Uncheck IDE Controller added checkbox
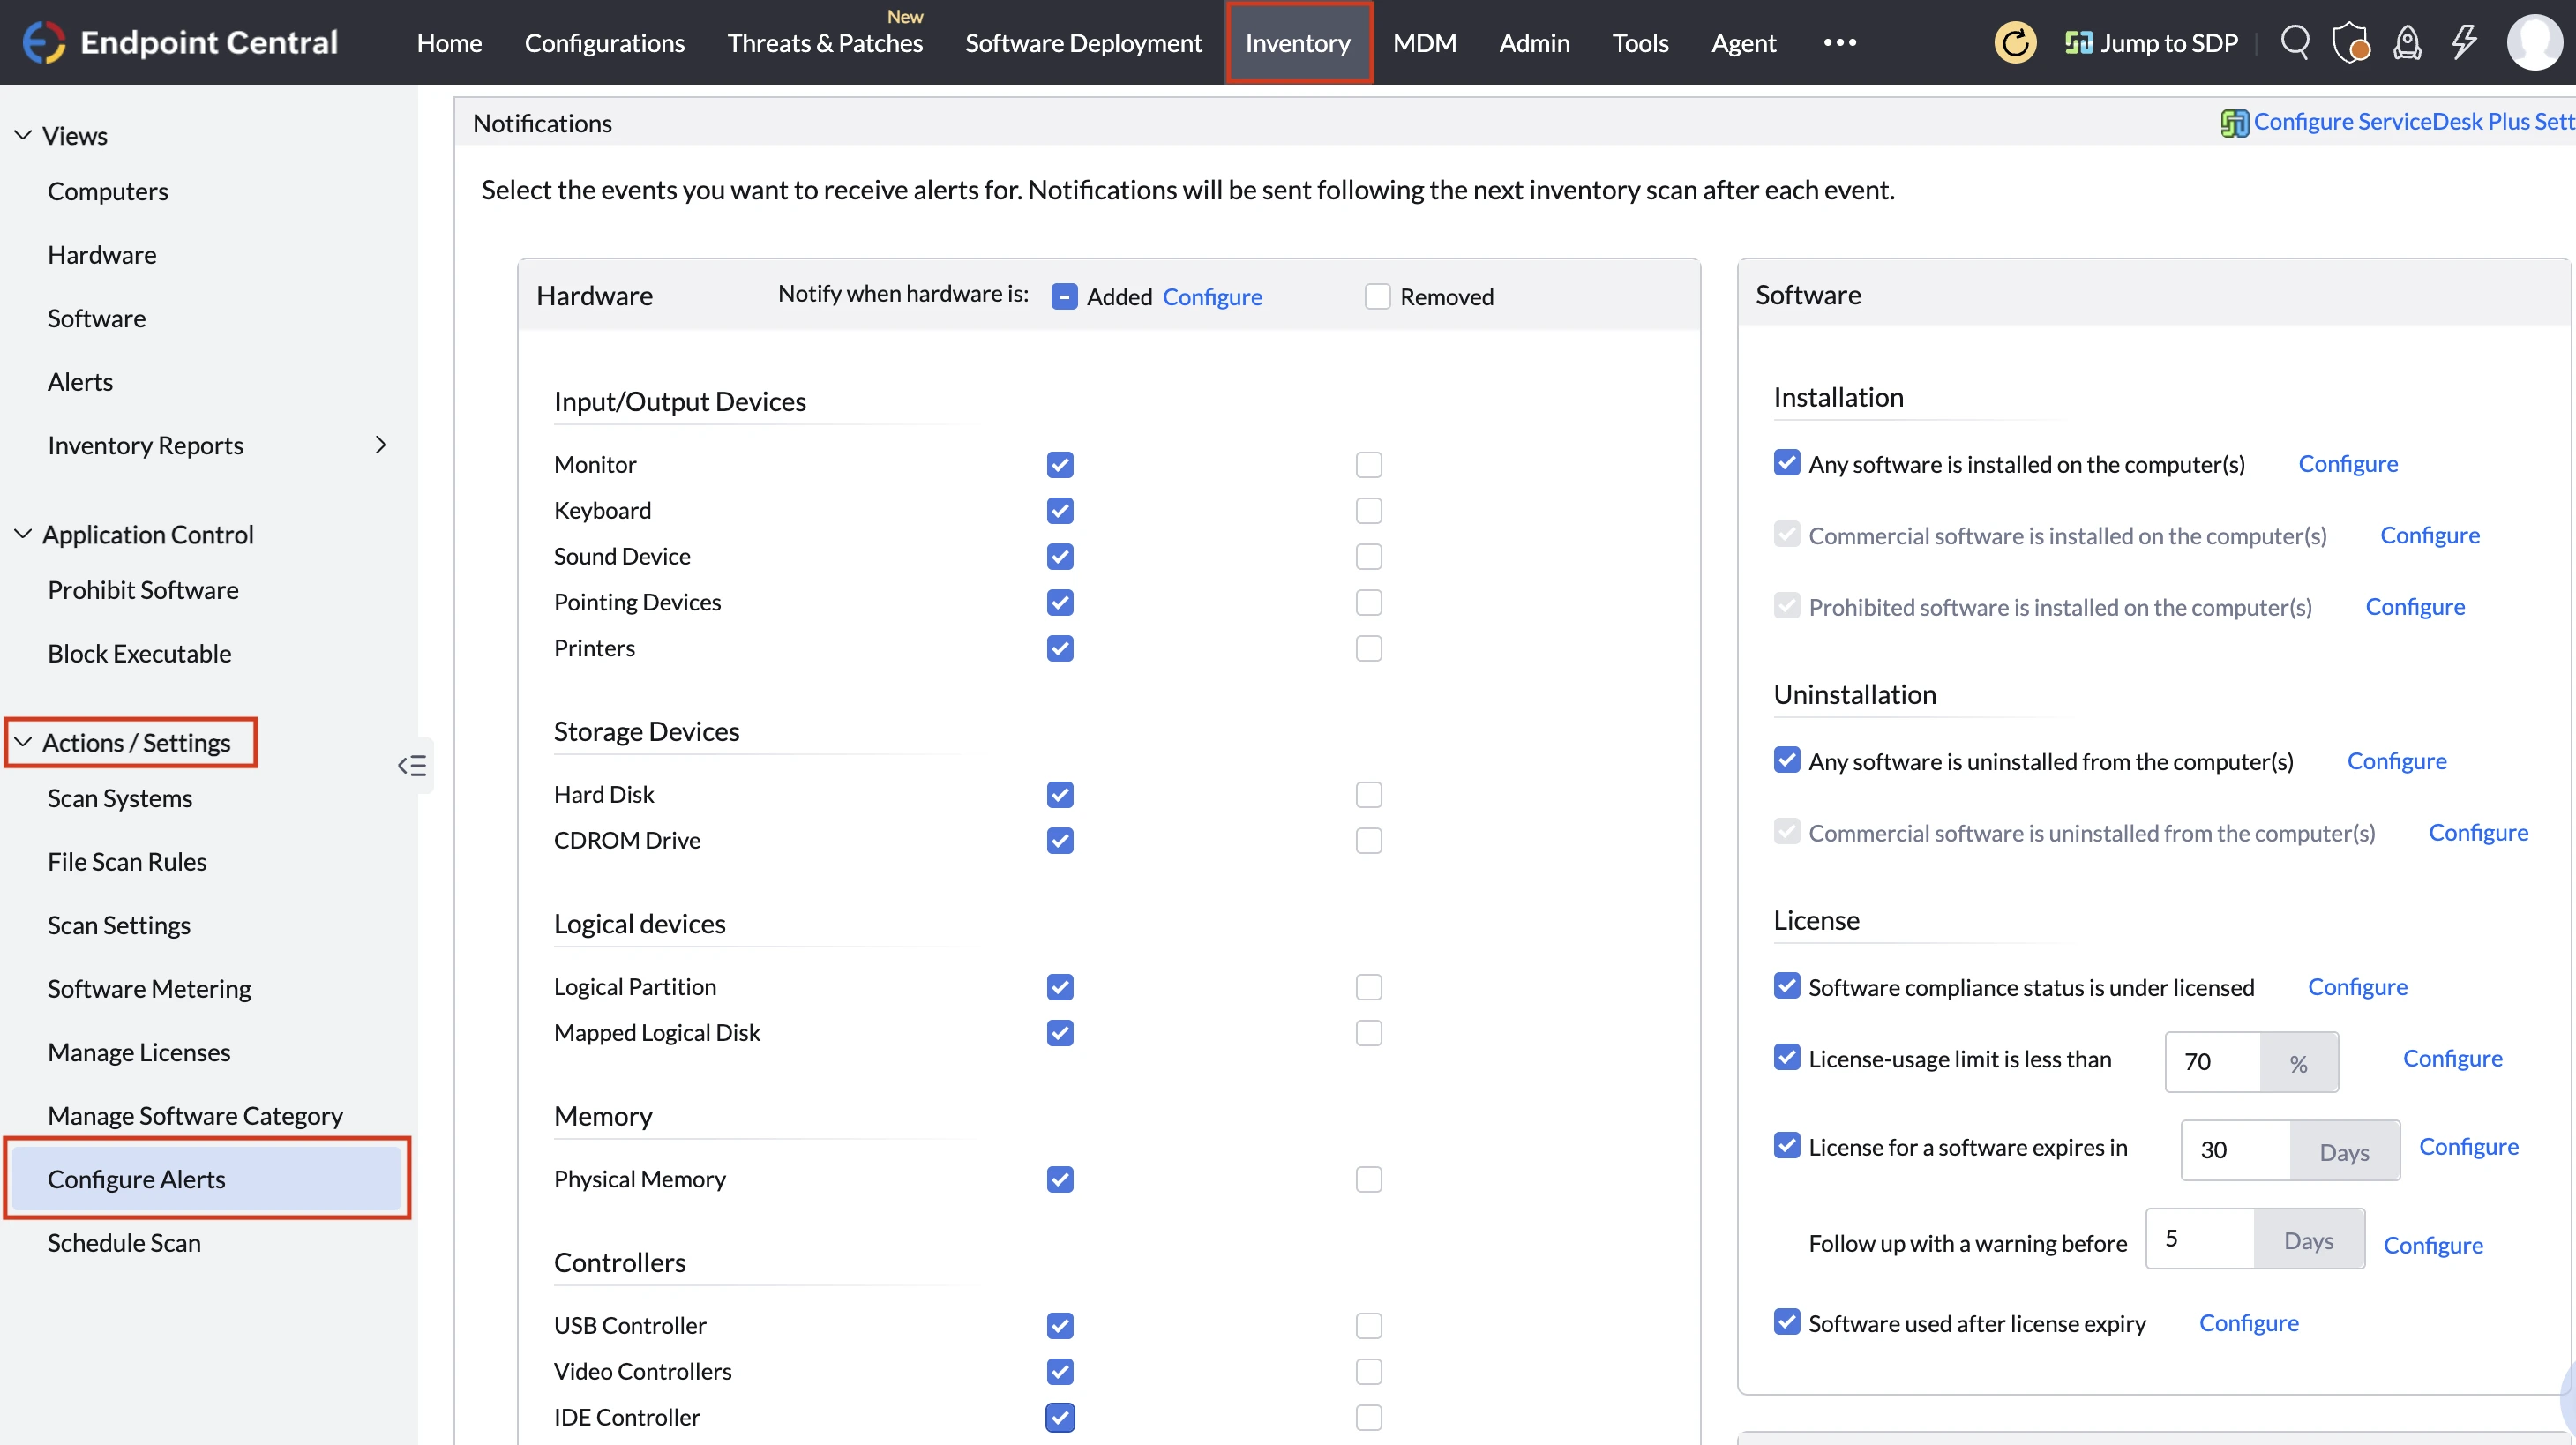 point(1060,1418)
